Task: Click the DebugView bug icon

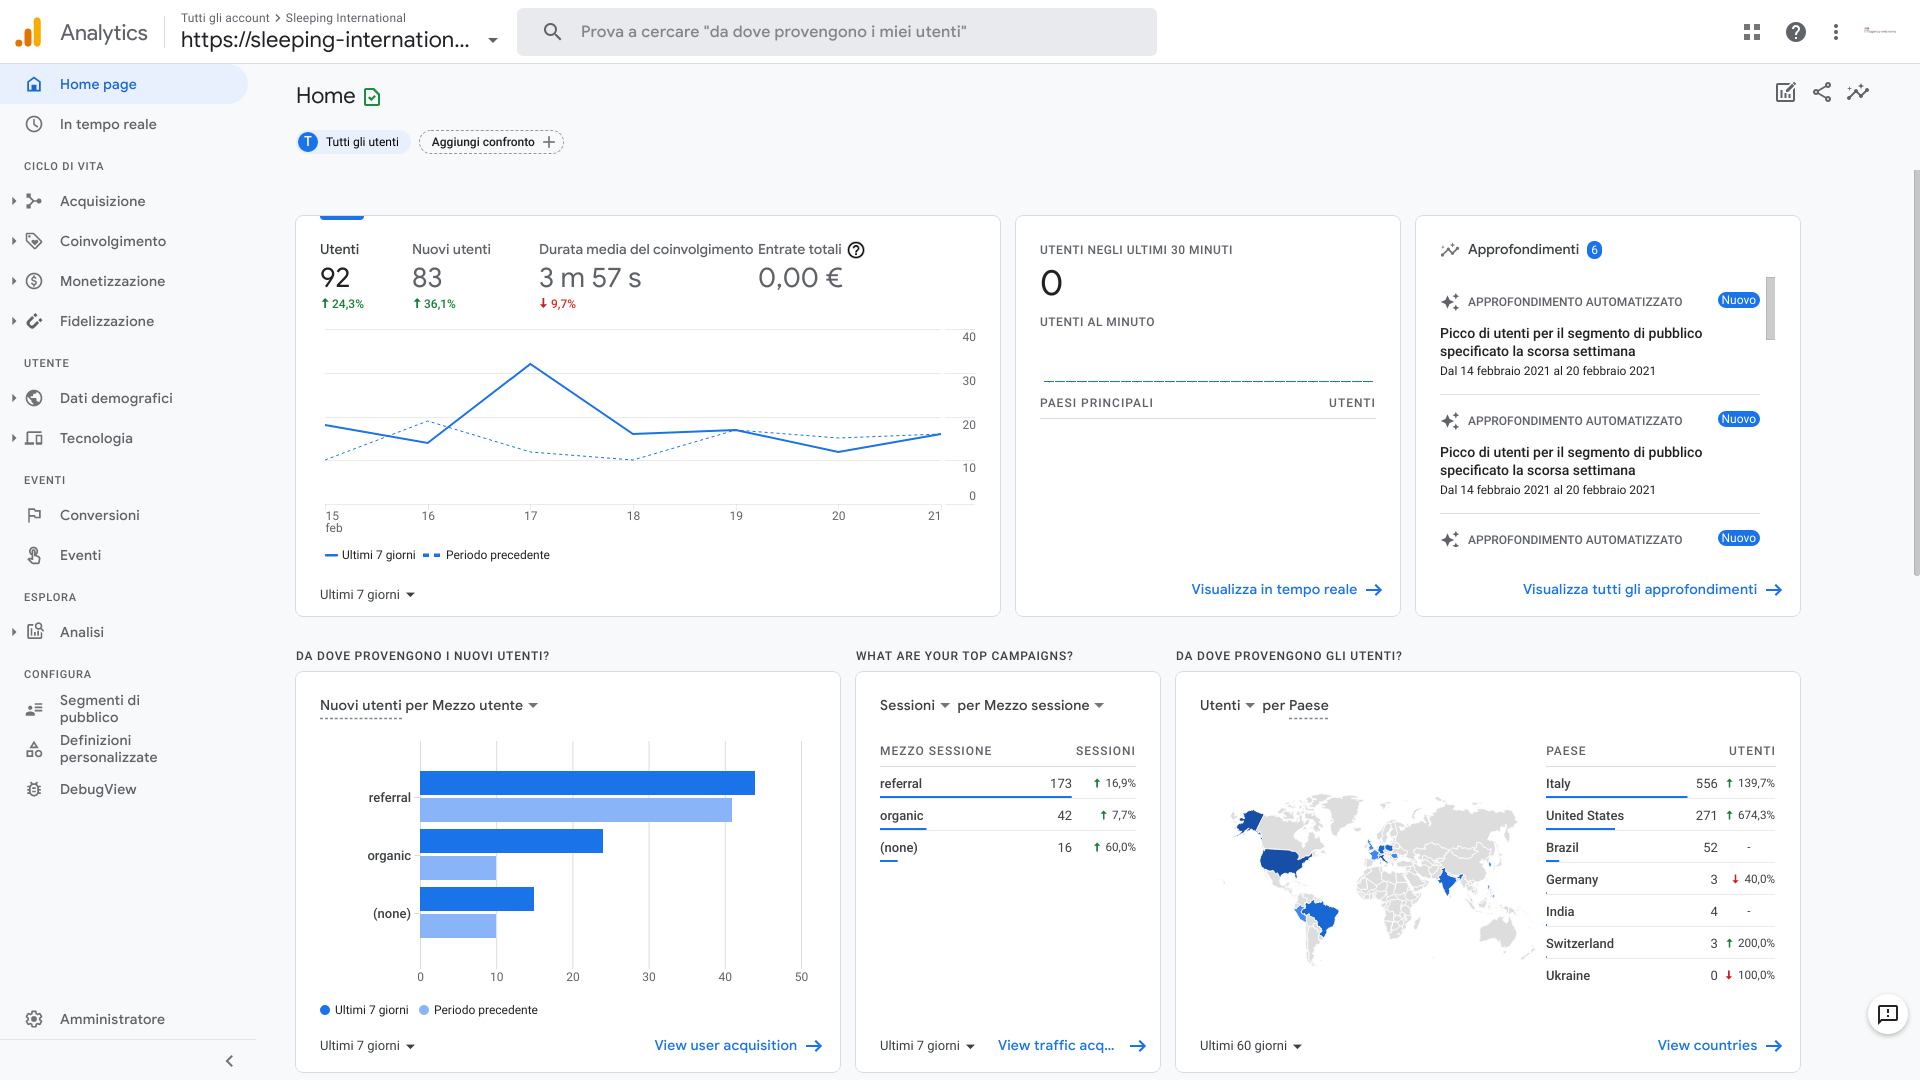Action: (34, 789)
